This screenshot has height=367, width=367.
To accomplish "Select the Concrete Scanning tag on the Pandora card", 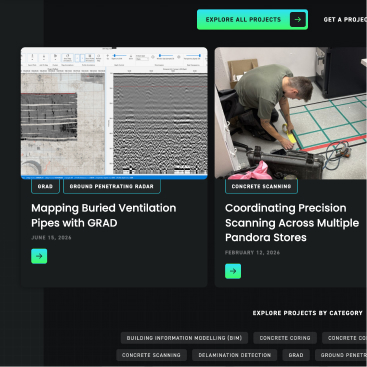I will pyautogui.click(x=261, y=186).
